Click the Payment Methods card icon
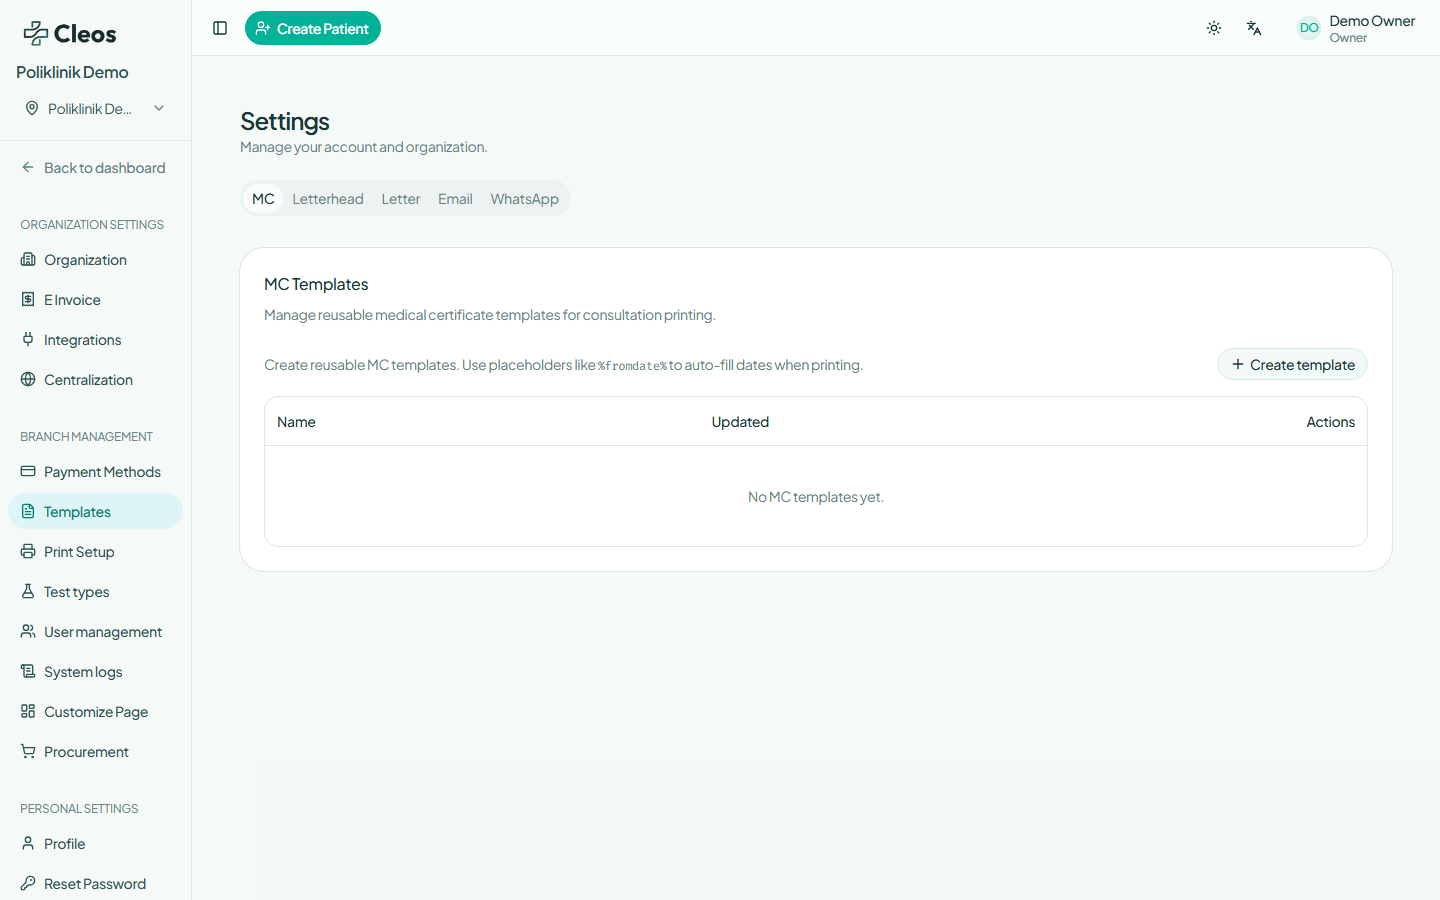Viewport: 1440px width, 900px height. [x=28, y=472]
